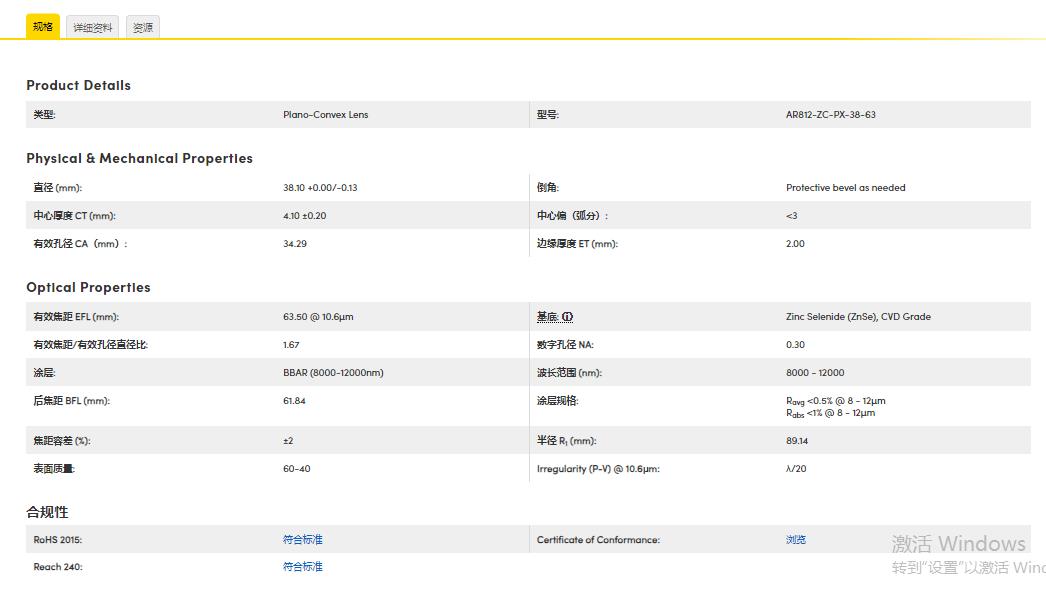Open the 规格 tab
The height and width of the screenshot is (600, 1046).
pyautogui.click(x=43, y=27)
